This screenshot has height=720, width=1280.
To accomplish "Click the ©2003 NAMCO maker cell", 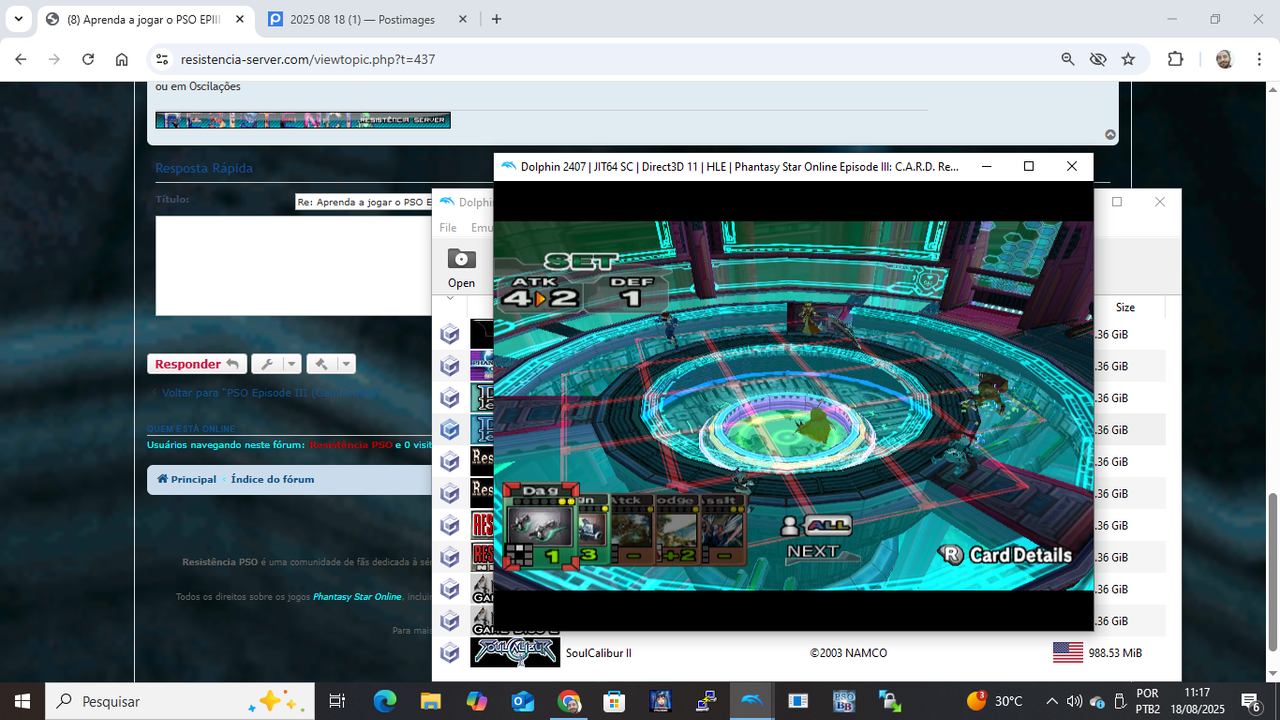I will point(849,653).
